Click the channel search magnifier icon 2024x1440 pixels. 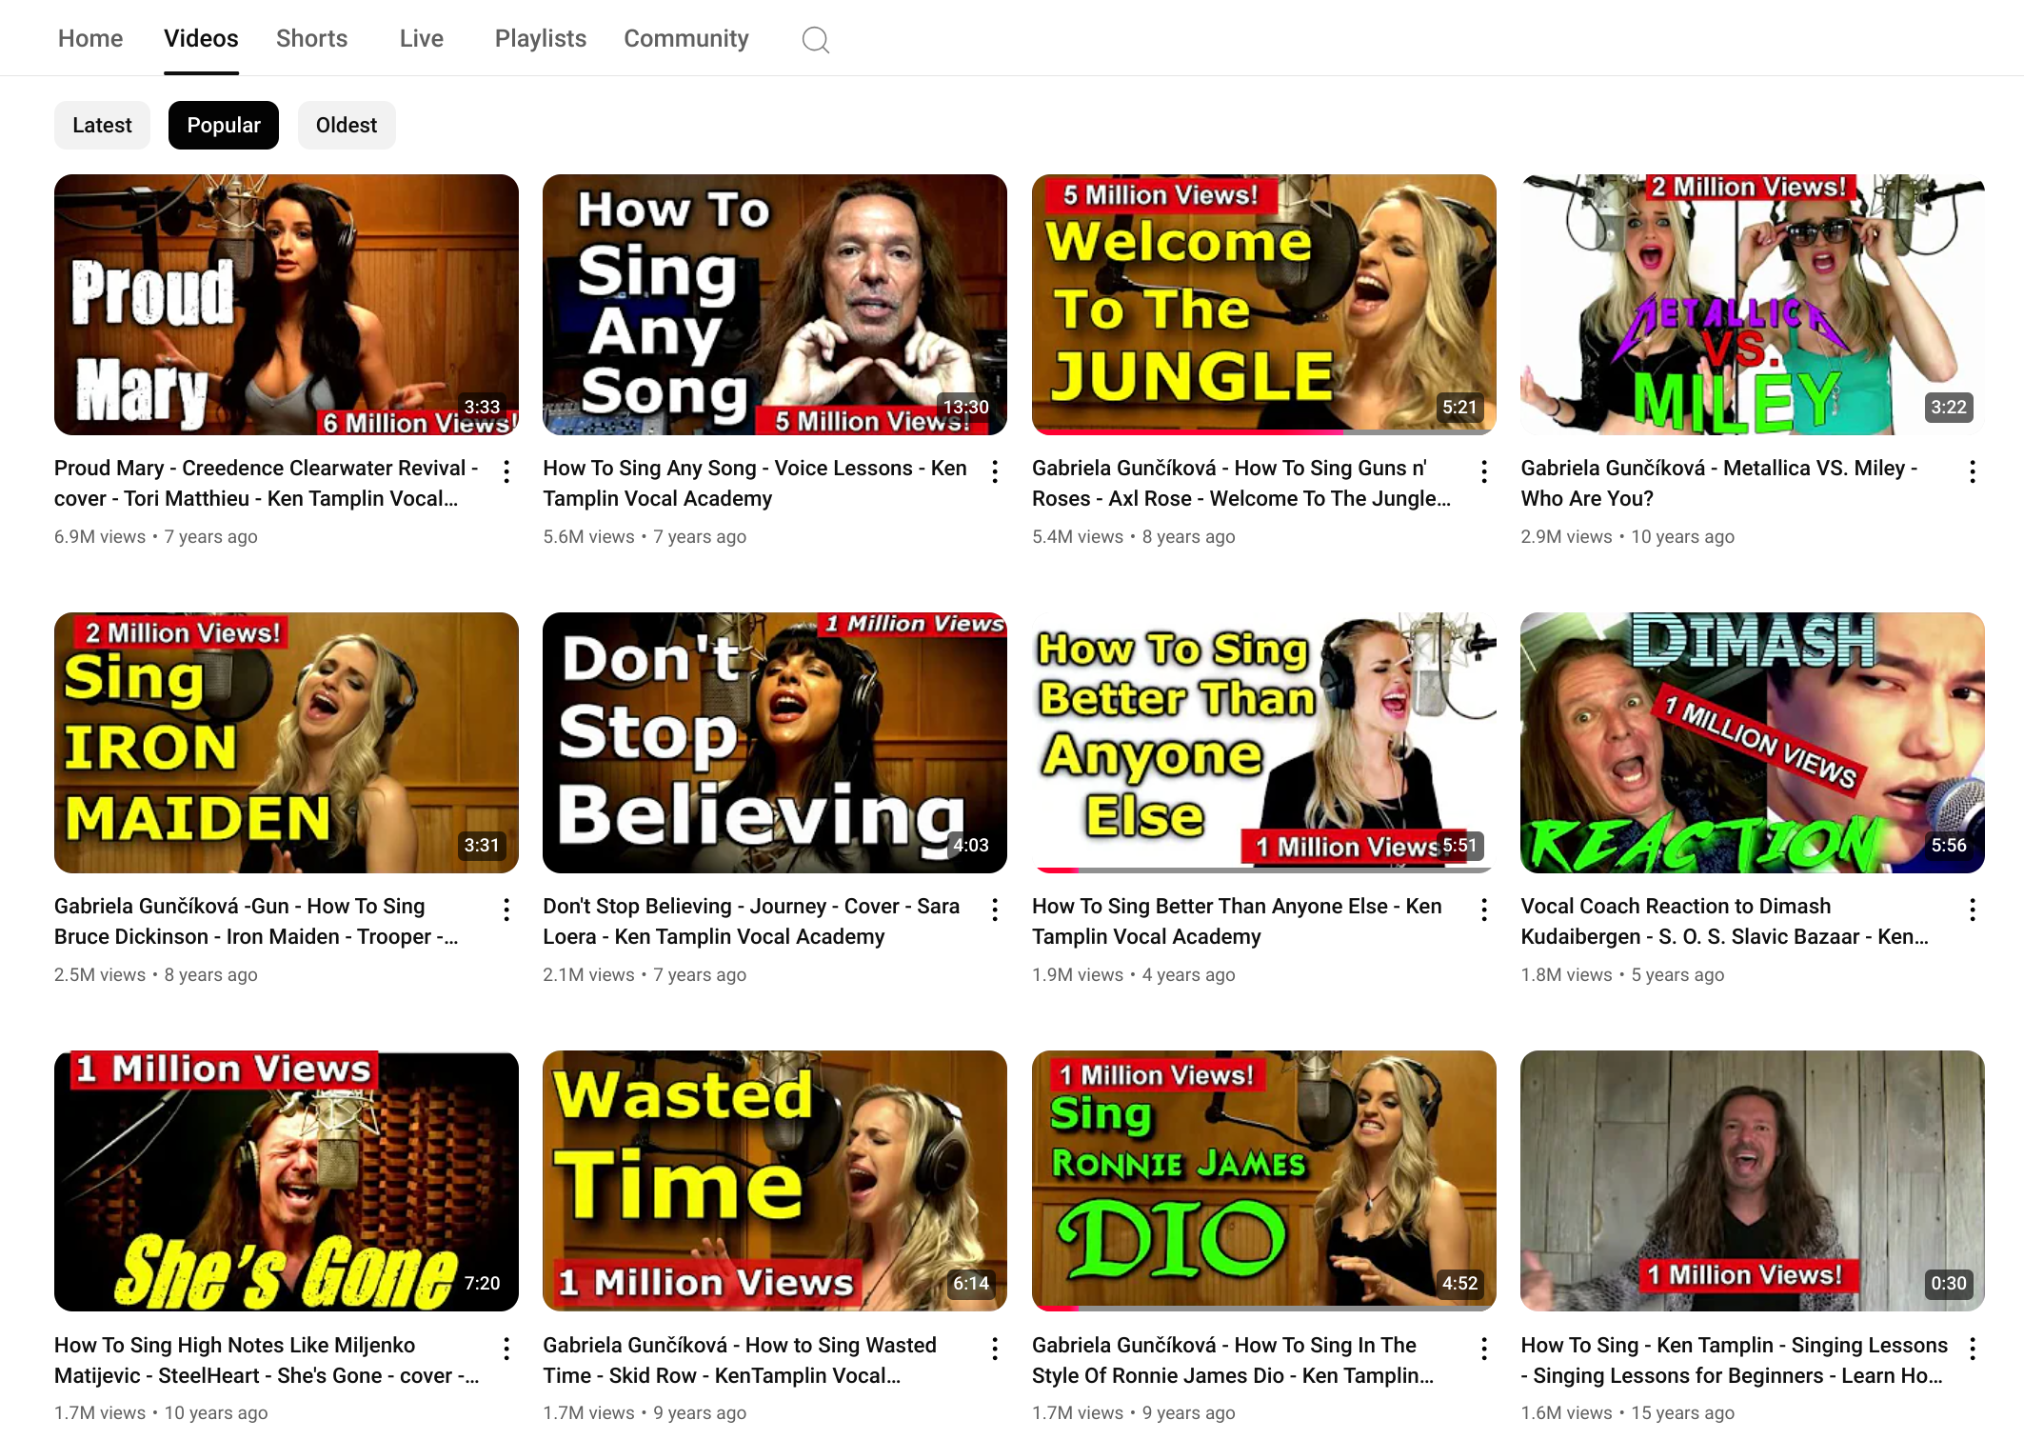coord(815,40)
